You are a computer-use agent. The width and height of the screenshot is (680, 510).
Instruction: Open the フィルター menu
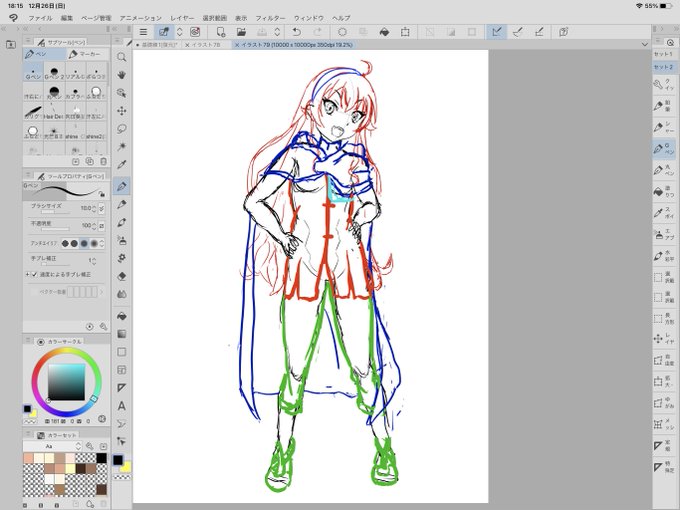[270, 18]
